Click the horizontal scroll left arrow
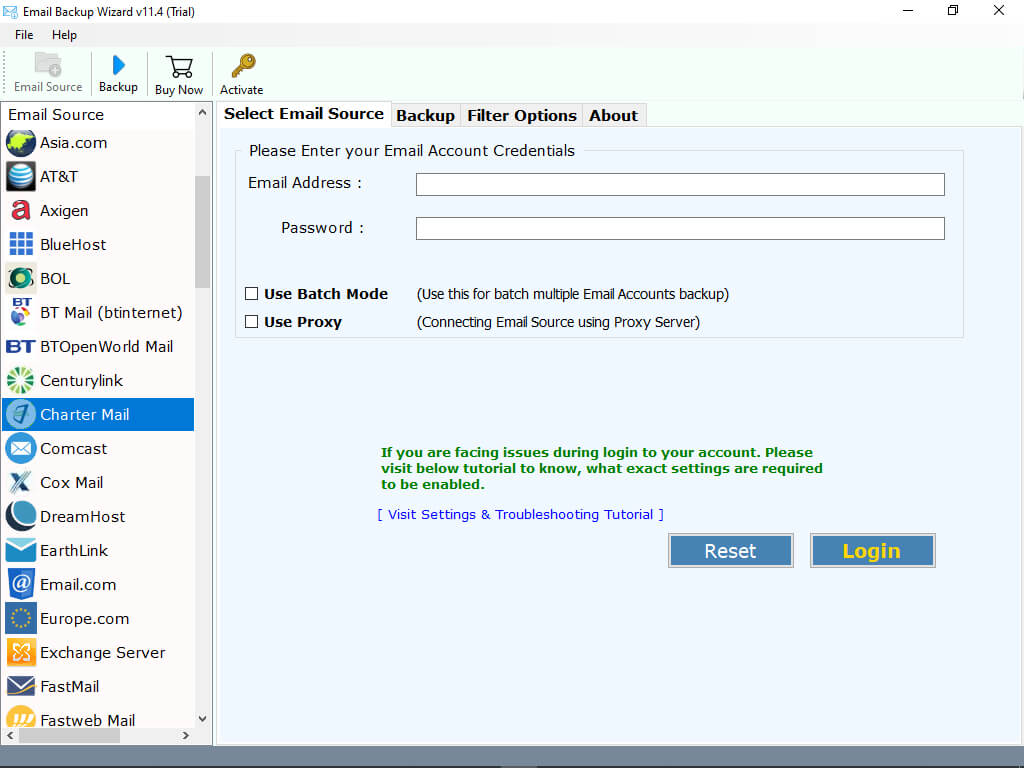This screenshot has width=1024, height=768. (x=10, y=736)
